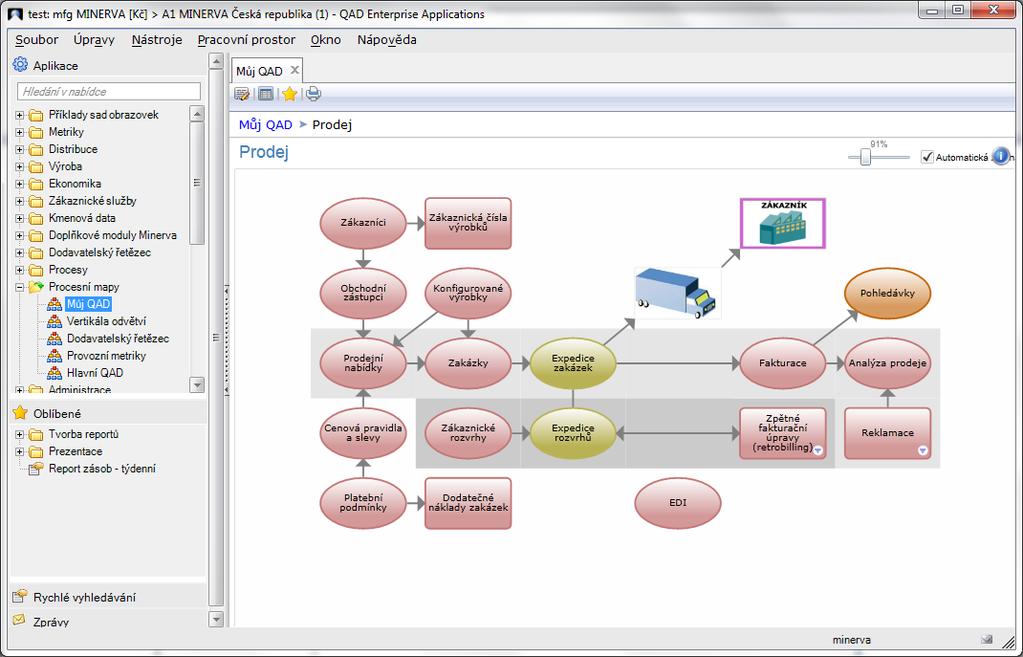Click the table view icon in the toolbar
The width and height of the screenshot is (1023, 657).
[266, 94]
